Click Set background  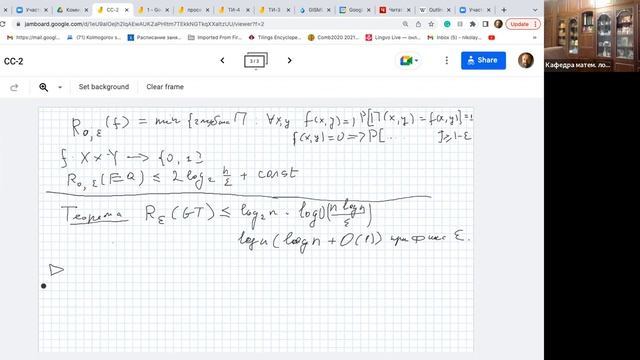coord(104,87)
